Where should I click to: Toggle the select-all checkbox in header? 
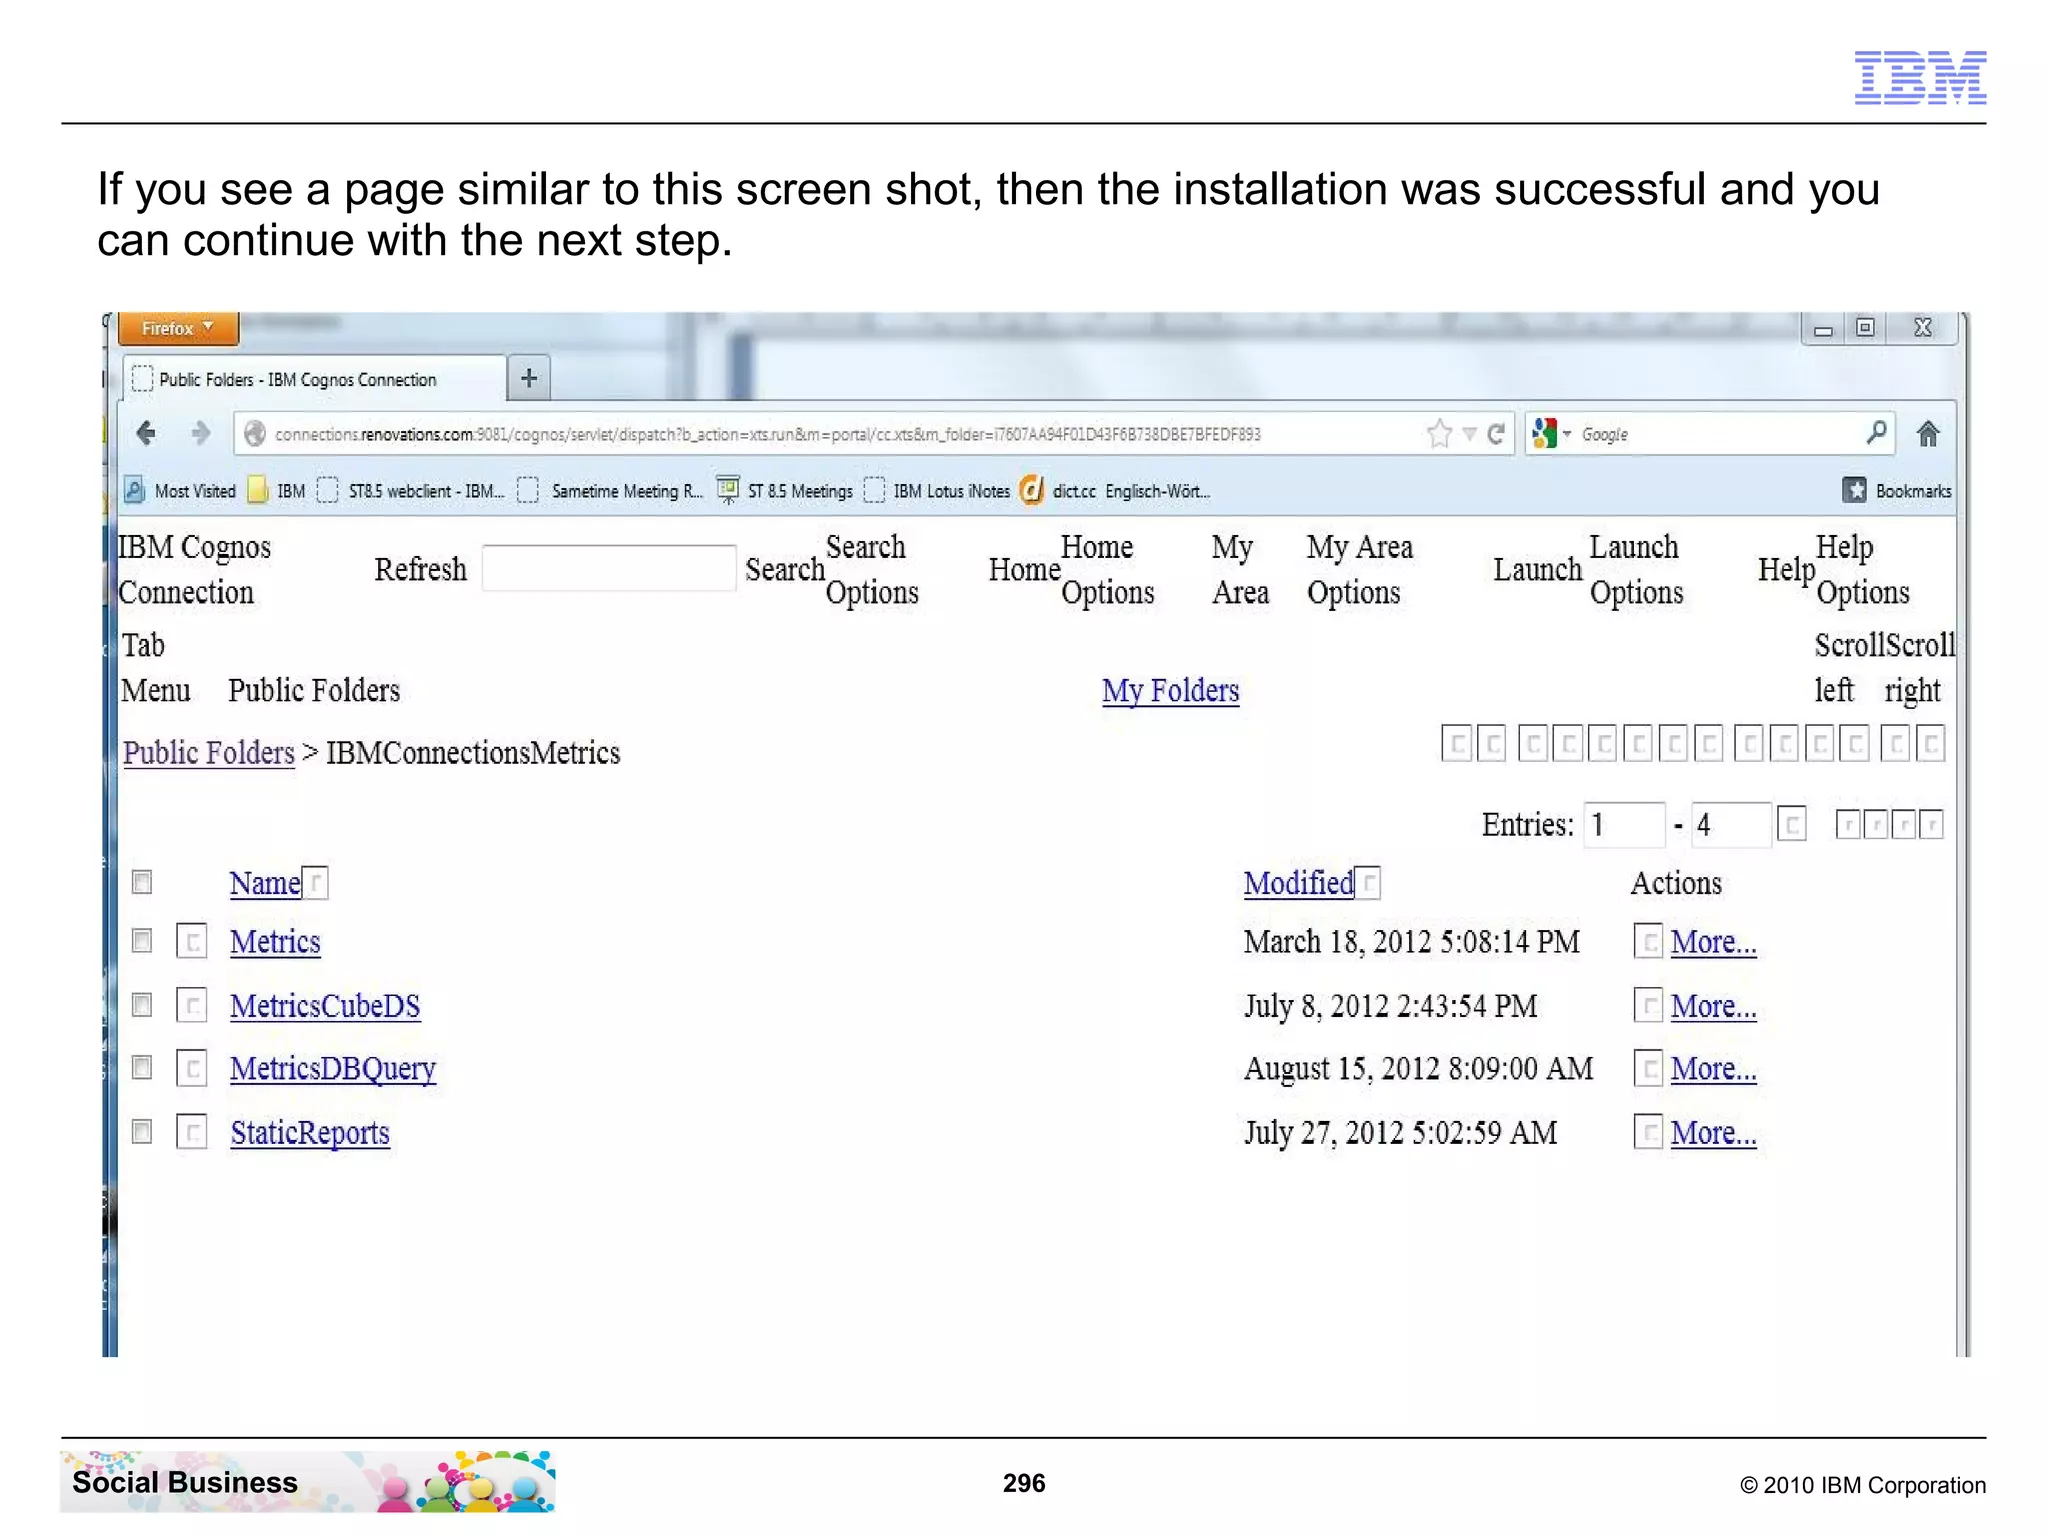(x=142, y=881)
